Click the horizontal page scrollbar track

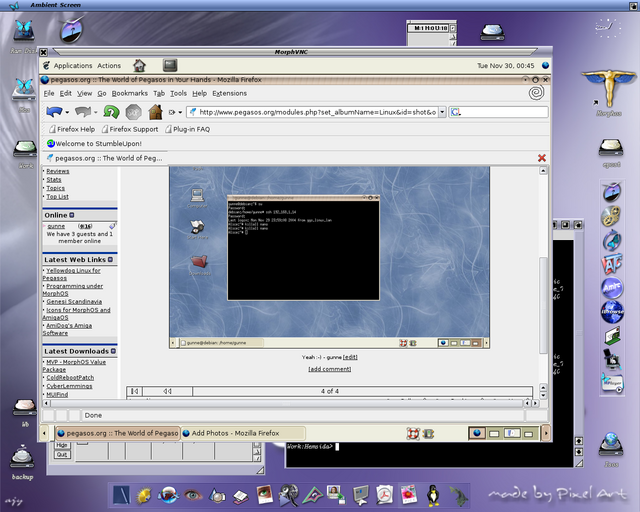[x=286, y=403]
